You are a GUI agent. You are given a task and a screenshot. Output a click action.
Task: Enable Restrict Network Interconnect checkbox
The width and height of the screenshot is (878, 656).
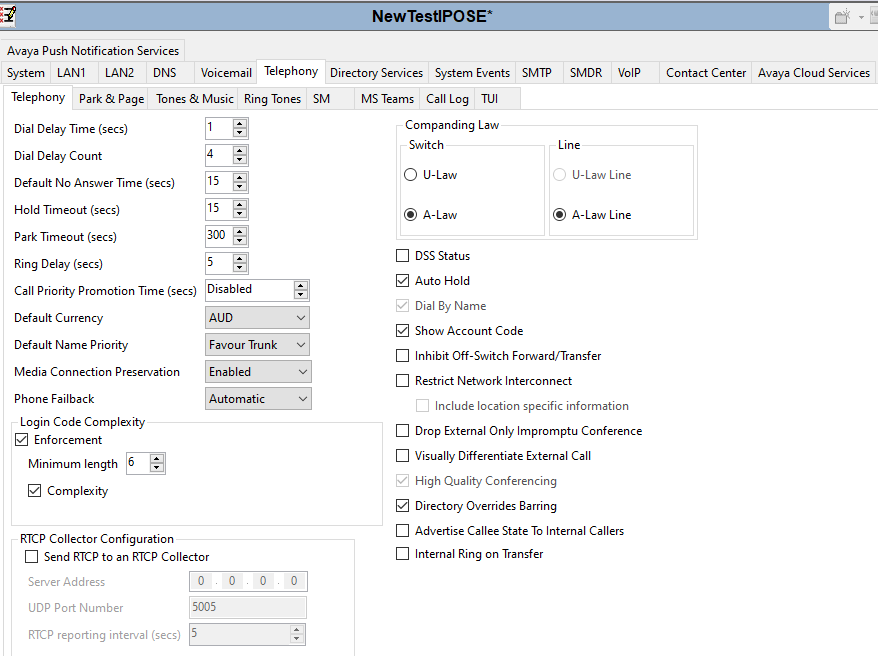tap(403, 381)
